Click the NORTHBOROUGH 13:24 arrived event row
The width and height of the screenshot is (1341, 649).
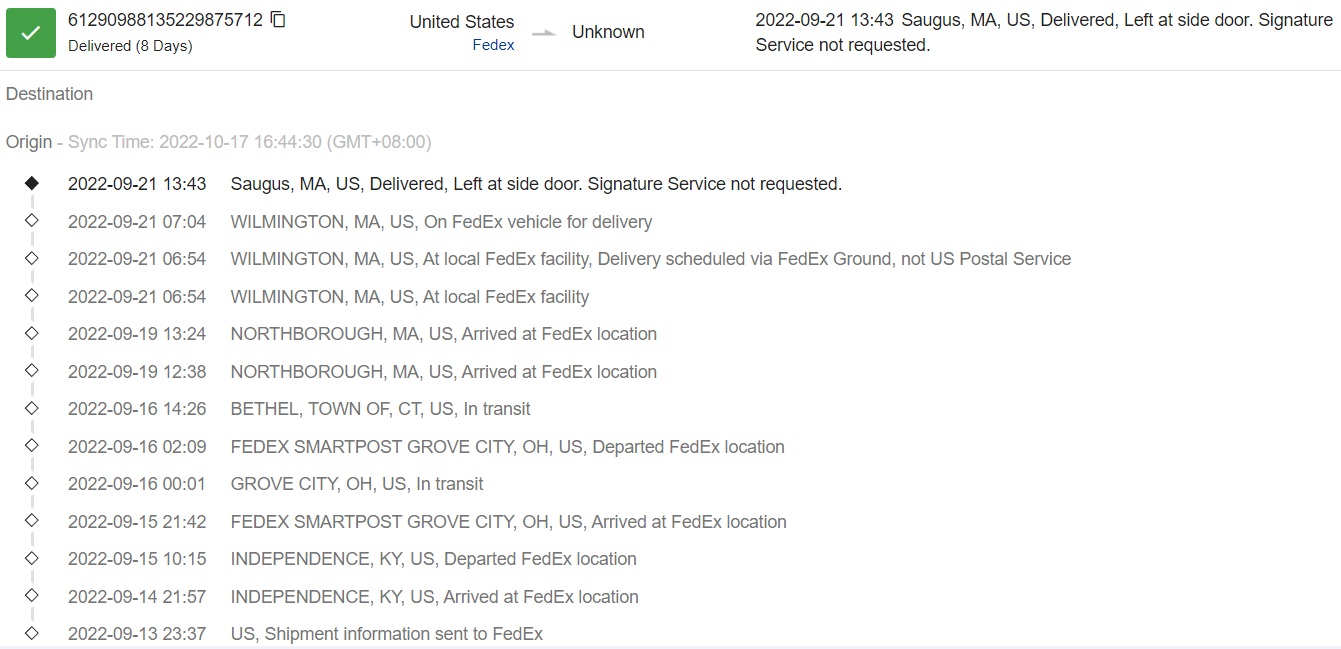[x=443, y=334]
